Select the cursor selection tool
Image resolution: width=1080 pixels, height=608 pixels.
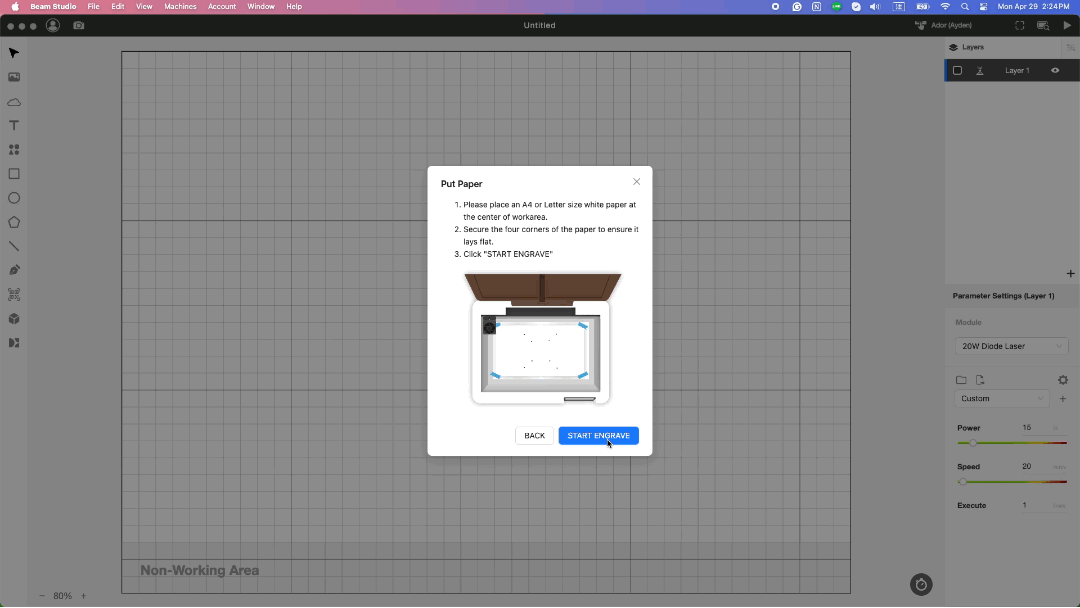[x=14, y=53]
